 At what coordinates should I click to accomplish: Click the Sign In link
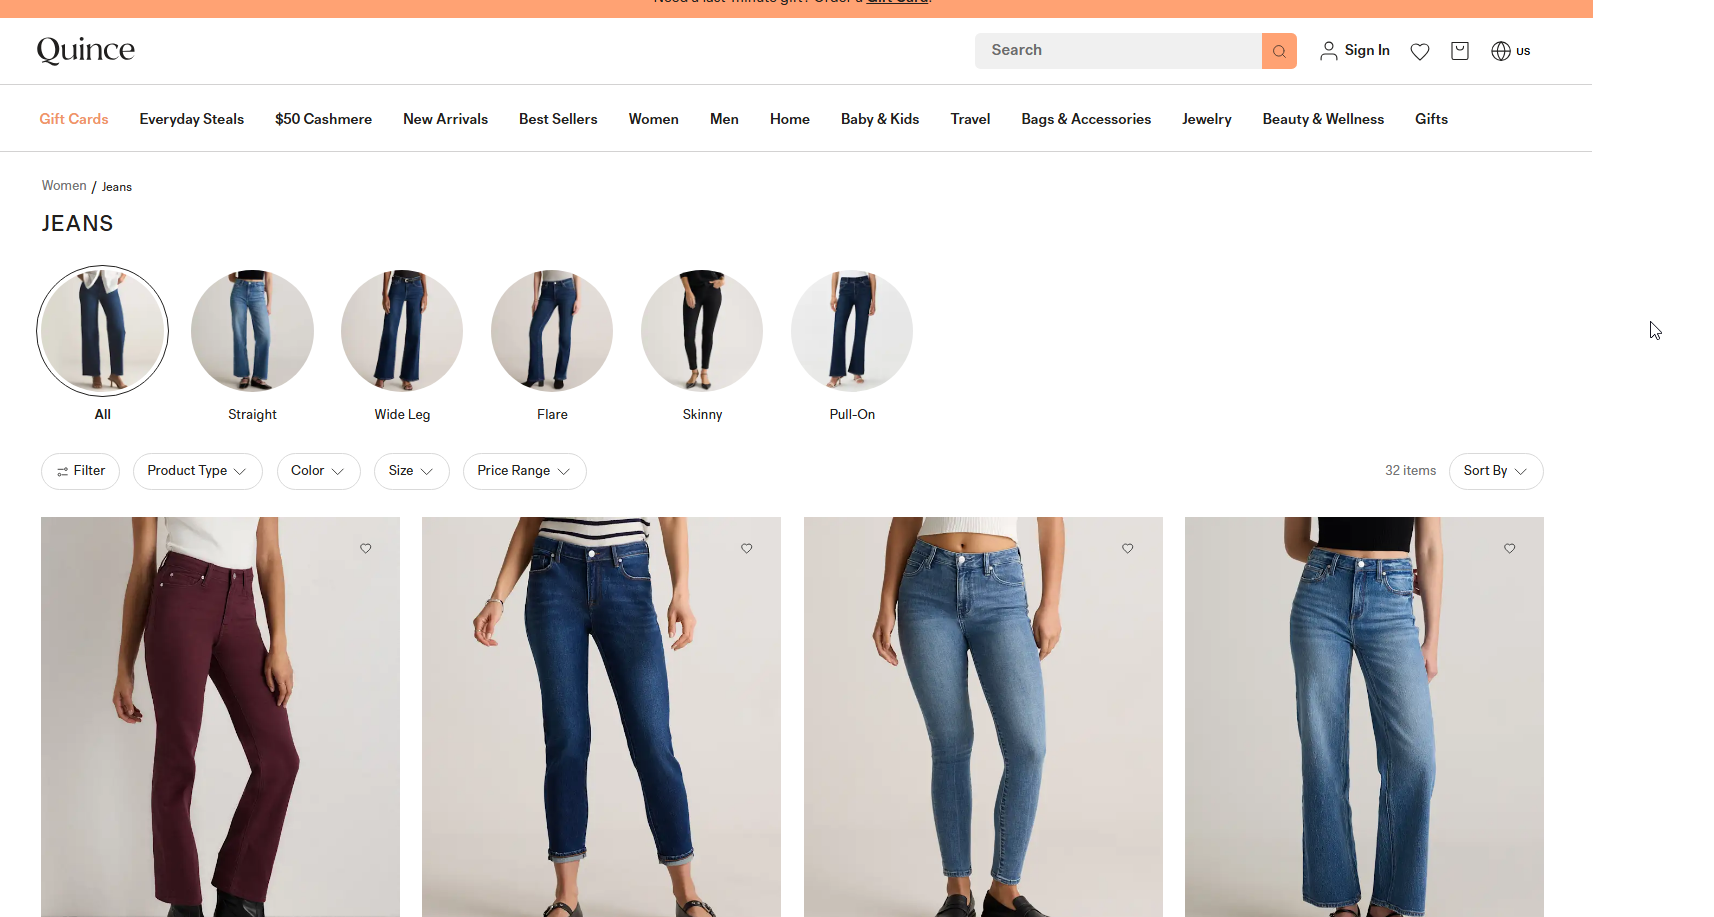(x=1367, y=51)
